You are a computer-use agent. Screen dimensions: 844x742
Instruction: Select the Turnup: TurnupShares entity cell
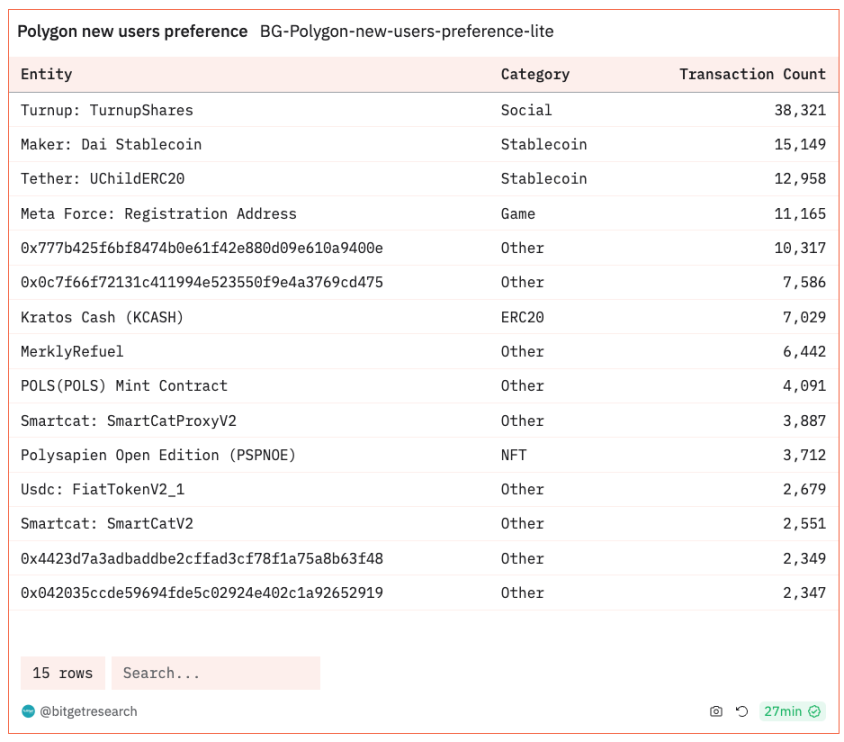(107, 110)
